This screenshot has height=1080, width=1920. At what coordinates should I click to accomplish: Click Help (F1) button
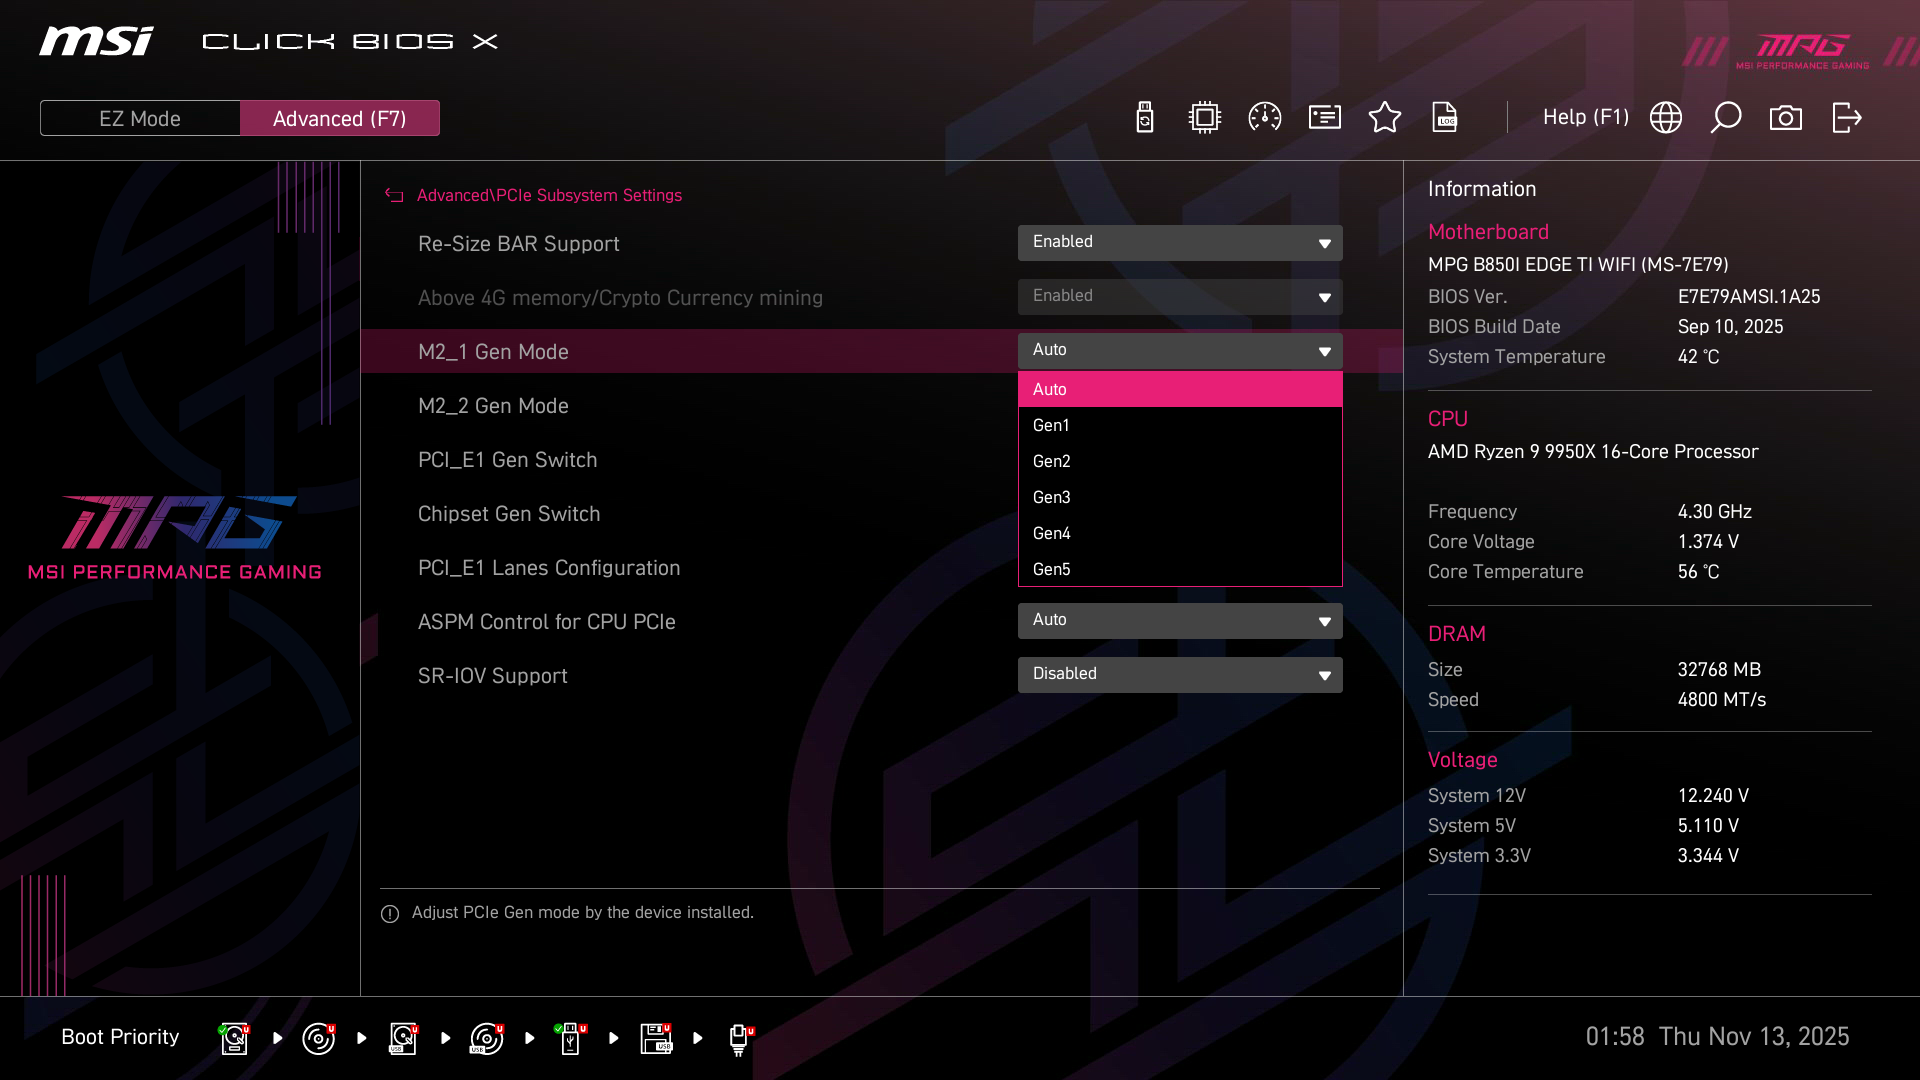[1585, 117]
